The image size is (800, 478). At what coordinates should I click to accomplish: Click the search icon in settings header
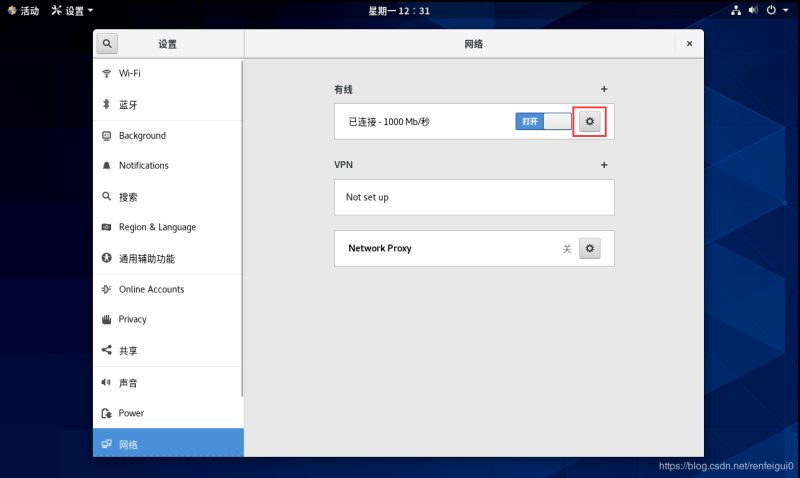(x=107, y=44)
